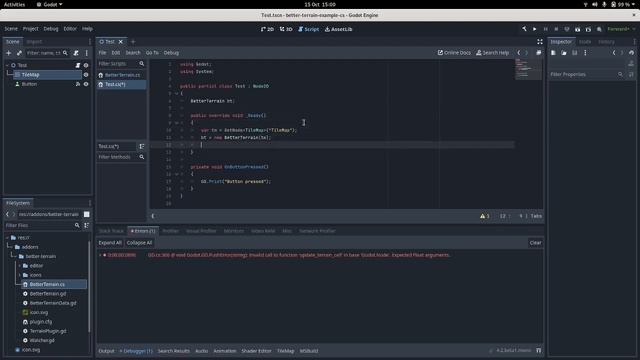Collapse the res:// folder

7,238
